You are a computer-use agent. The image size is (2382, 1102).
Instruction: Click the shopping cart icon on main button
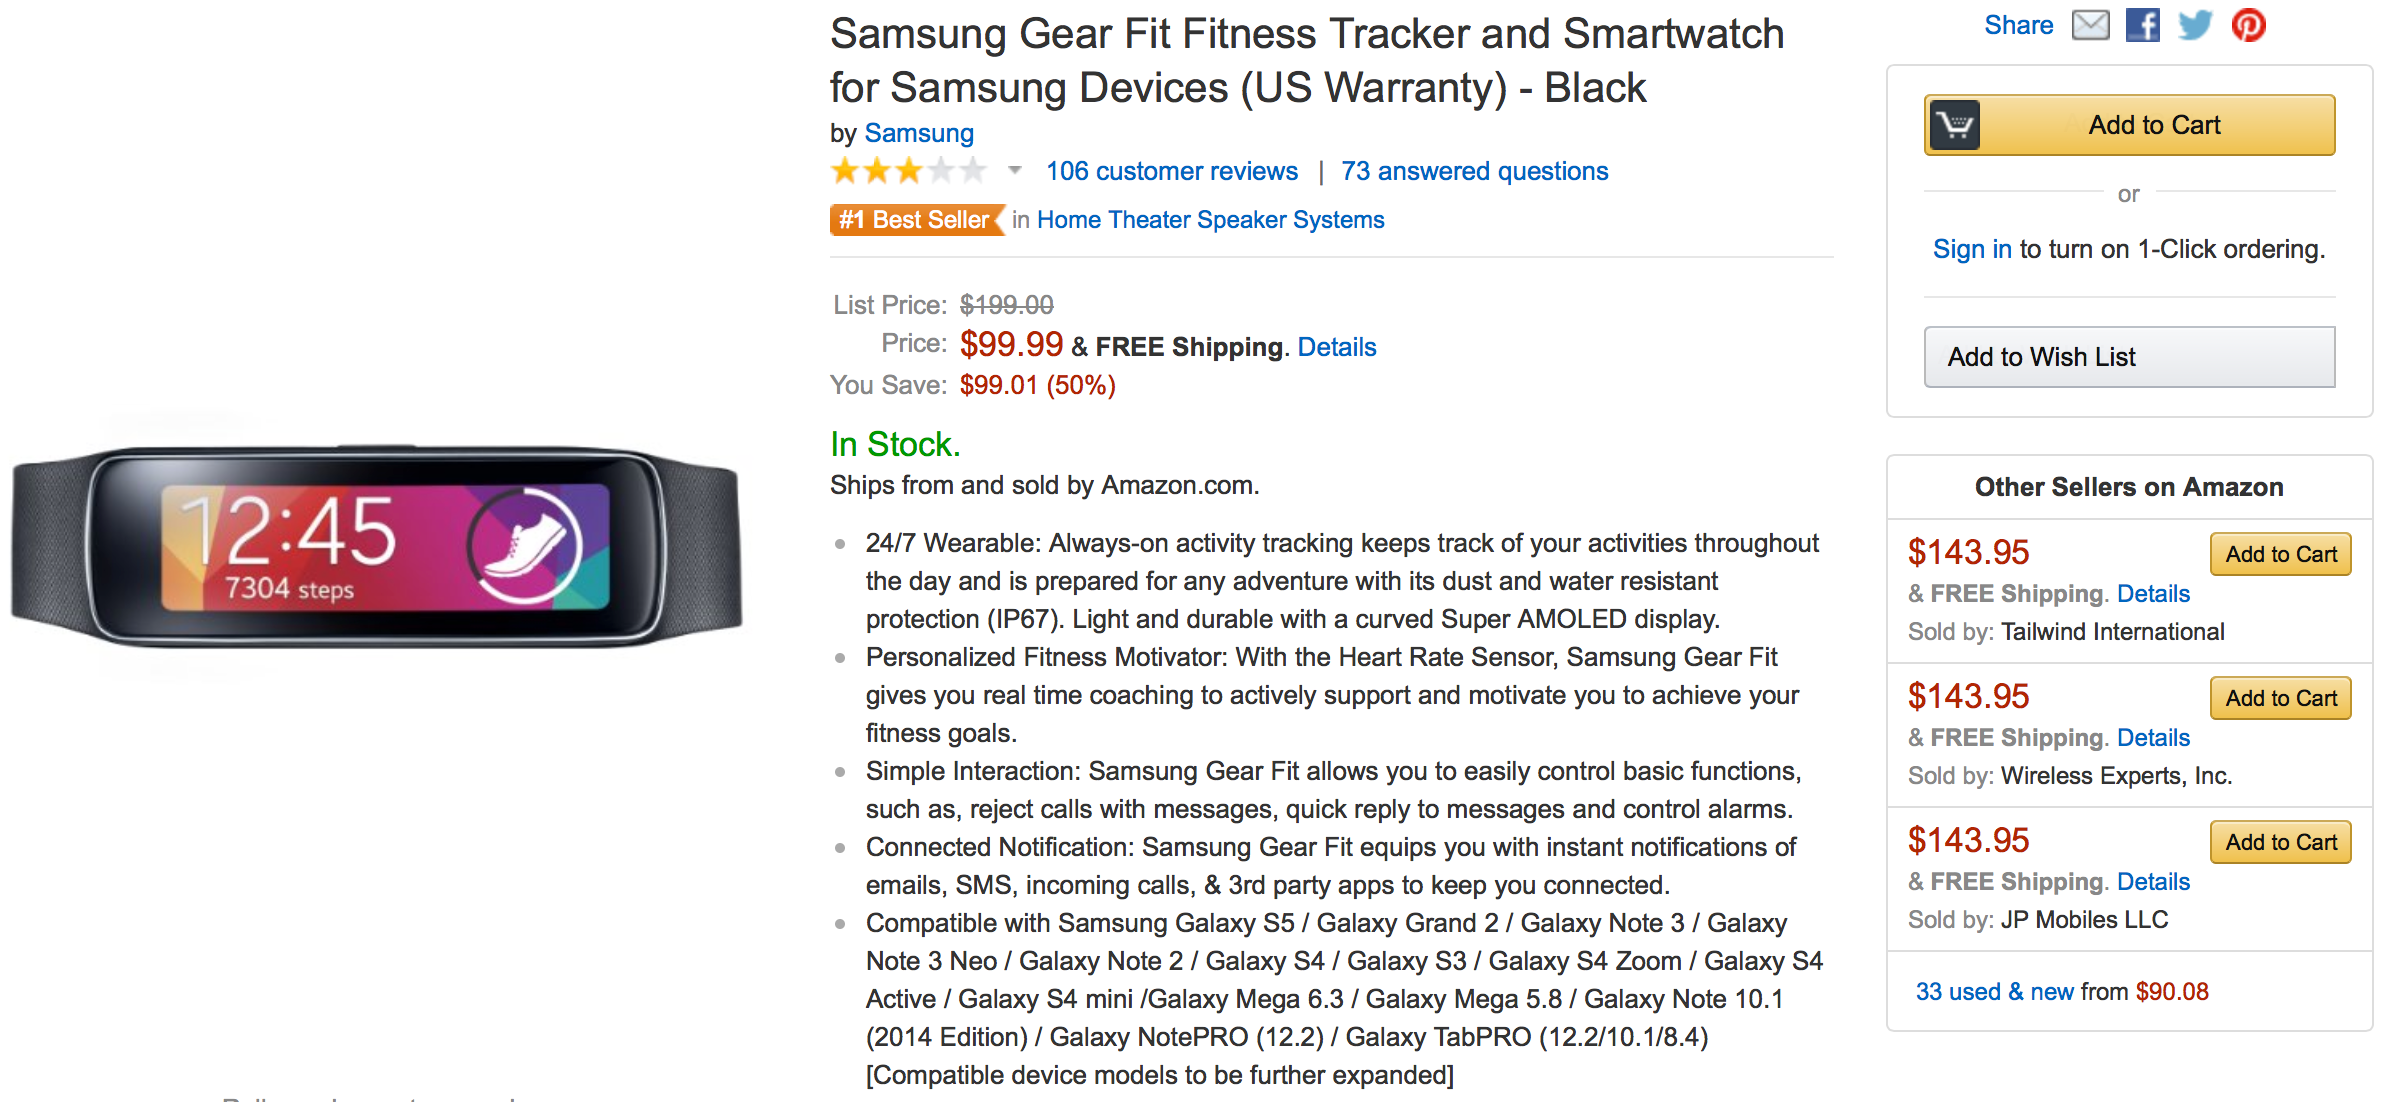point(1954,125)
